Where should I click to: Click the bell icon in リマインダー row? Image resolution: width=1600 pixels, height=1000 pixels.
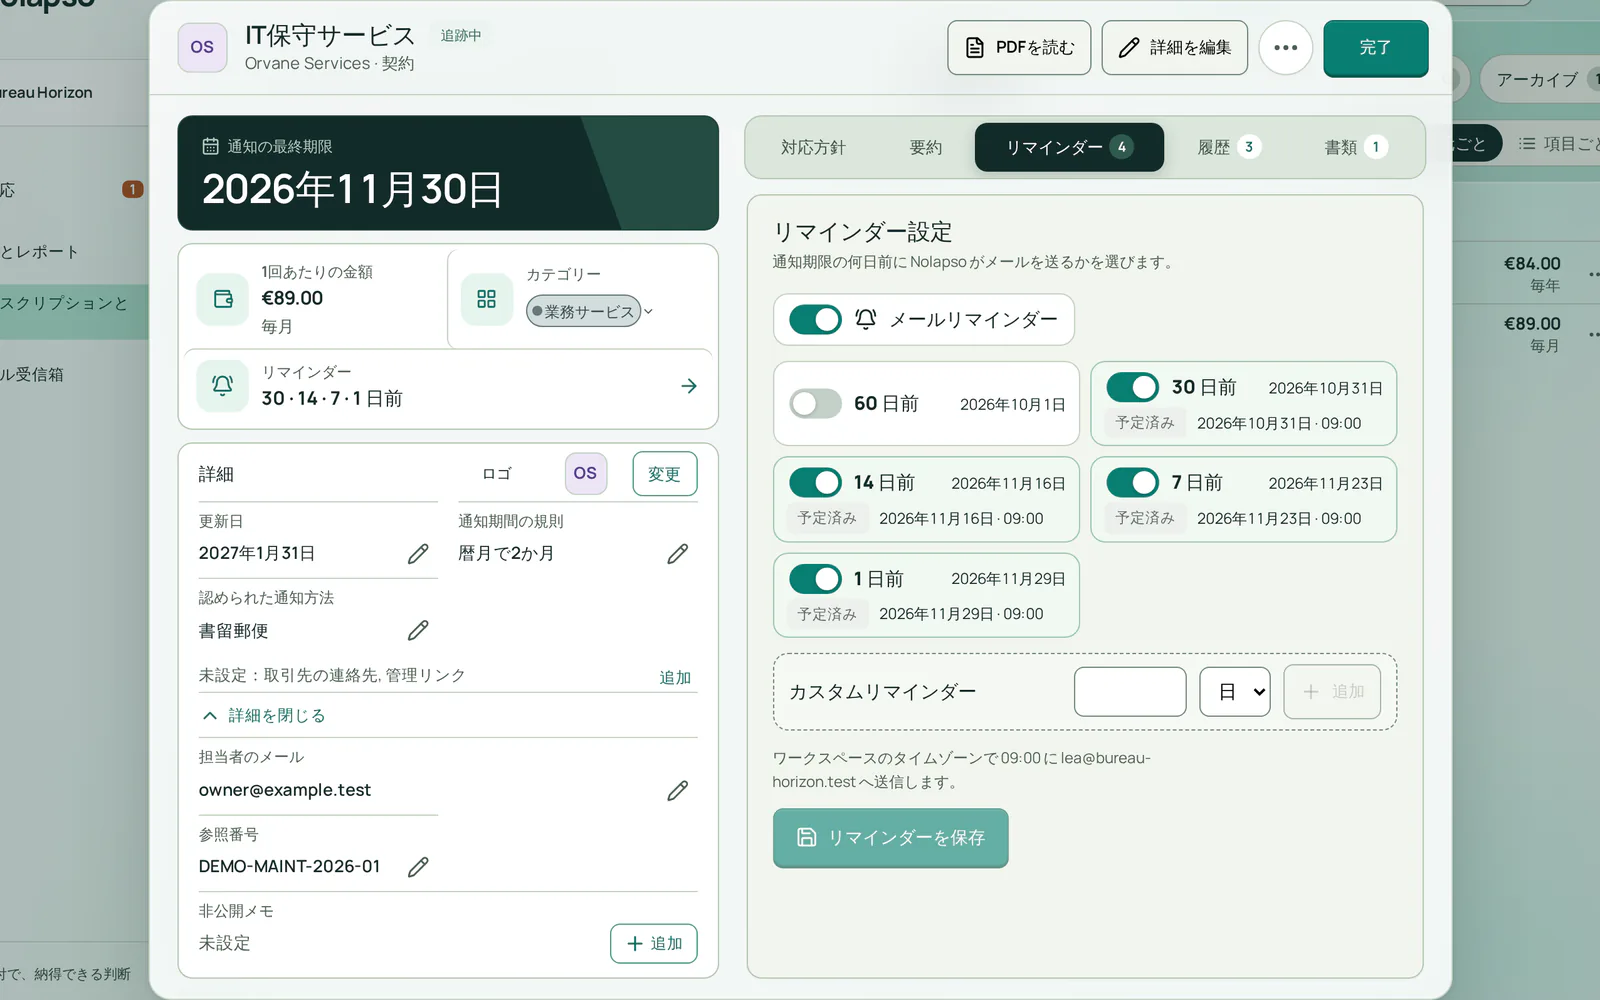[x=223, y=386]
